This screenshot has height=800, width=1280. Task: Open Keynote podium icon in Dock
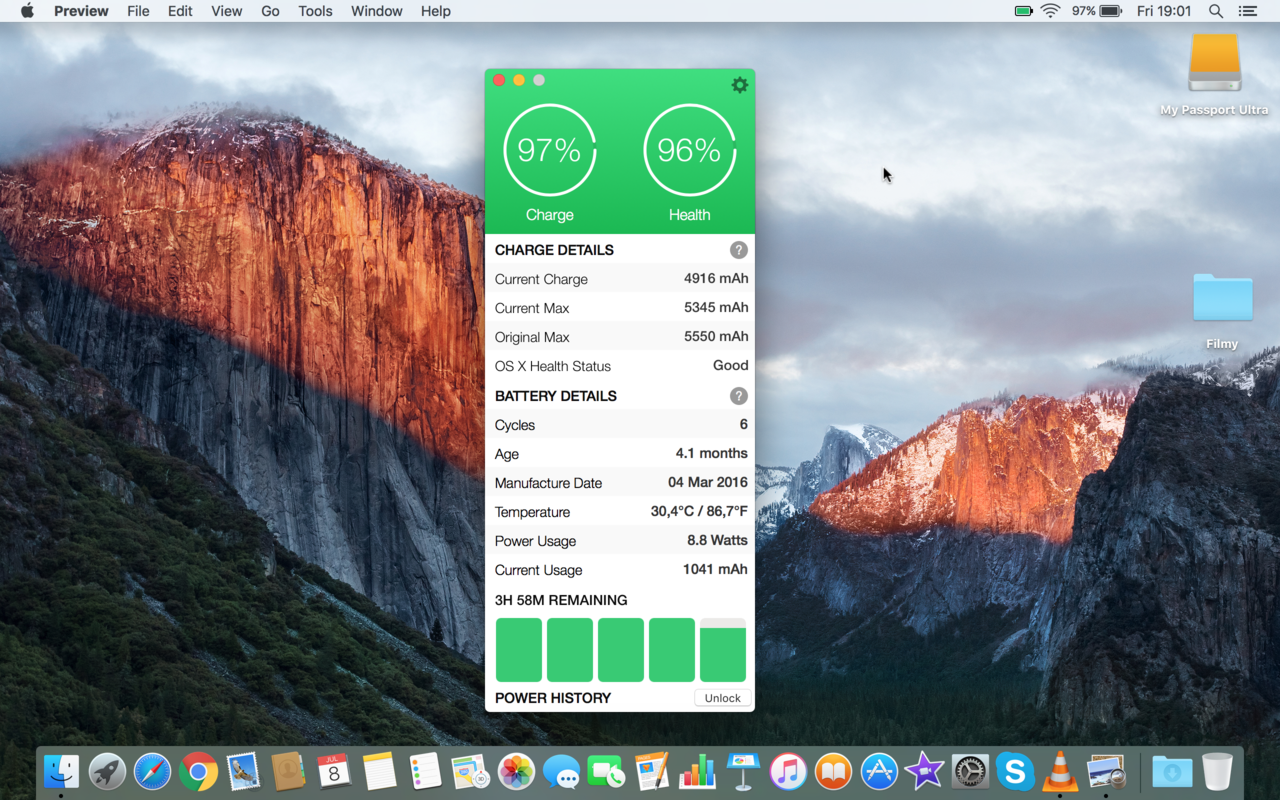point(743,771)
